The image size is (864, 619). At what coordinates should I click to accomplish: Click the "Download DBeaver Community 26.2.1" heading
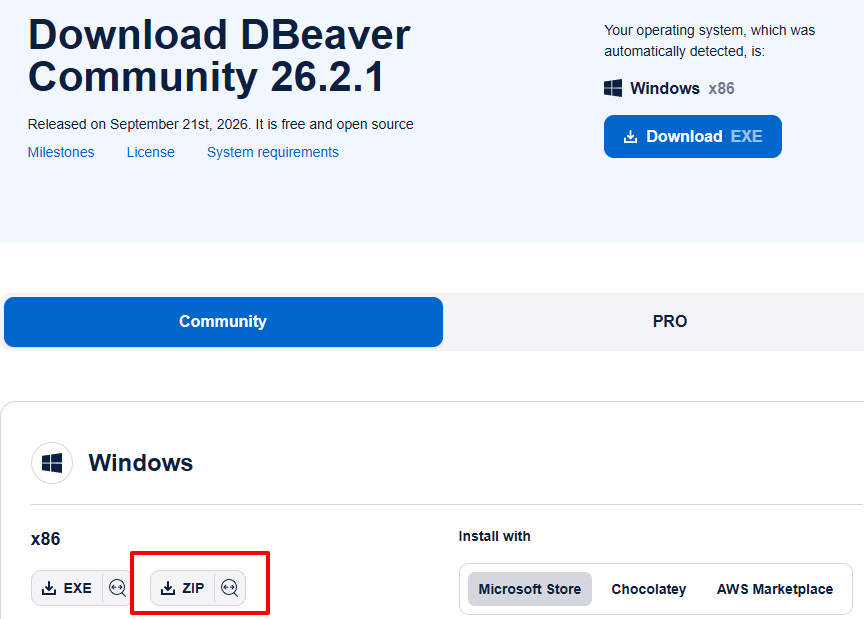(x=219, y=56)
